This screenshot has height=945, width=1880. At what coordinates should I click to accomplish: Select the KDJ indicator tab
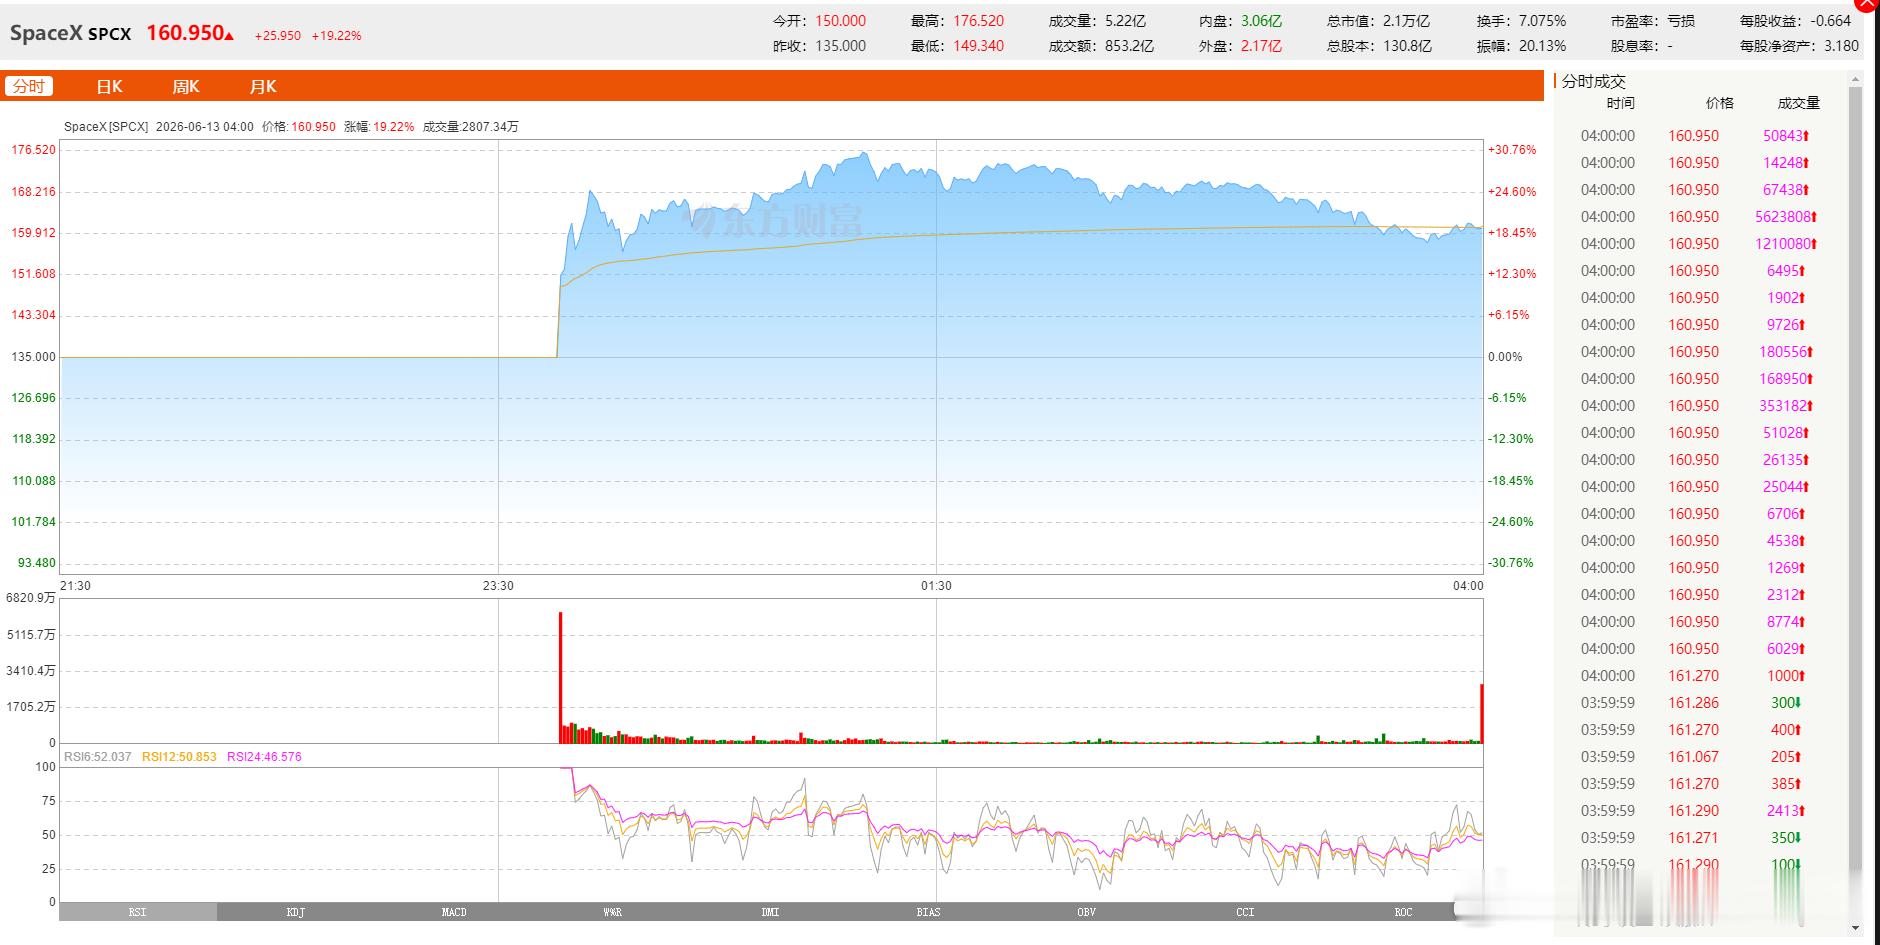tap(296, 912)
